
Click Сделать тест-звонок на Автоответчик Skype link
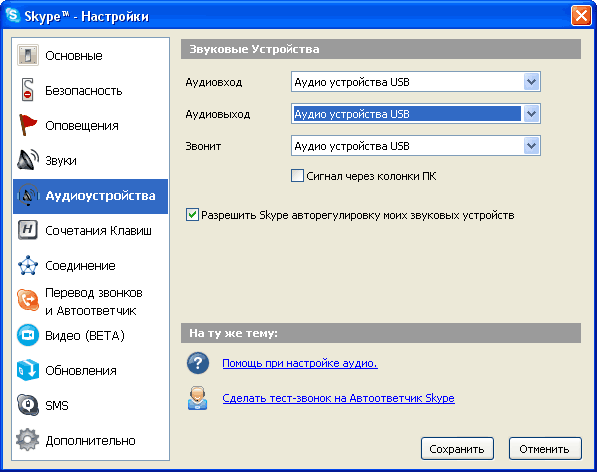point(338,398)
